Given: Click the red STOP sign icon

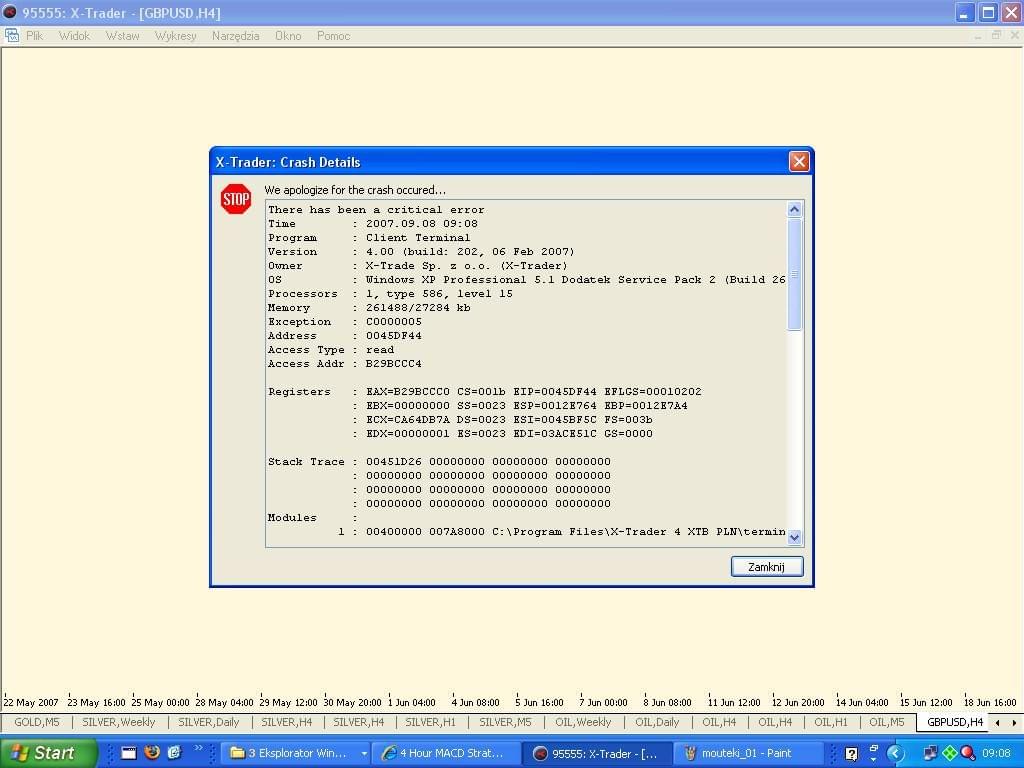Looking at the screenshot, I should tap(236, 199).
